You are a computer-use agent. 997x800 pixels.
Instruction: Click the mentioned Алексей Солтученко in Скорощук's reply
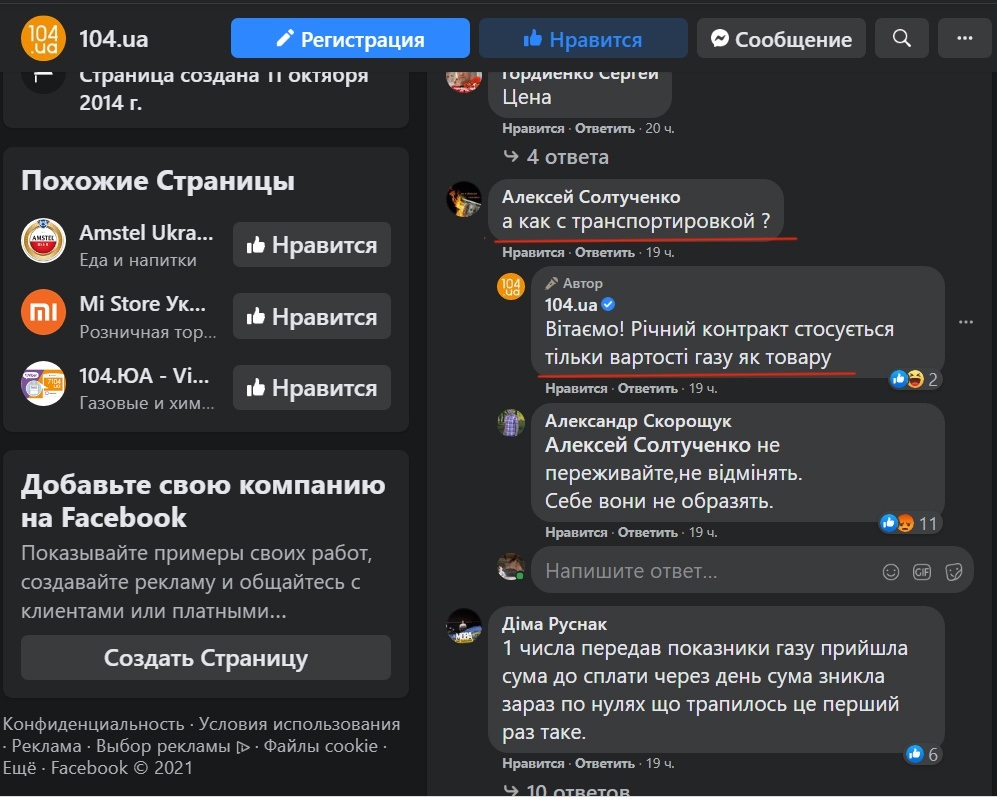coord(648,445)
